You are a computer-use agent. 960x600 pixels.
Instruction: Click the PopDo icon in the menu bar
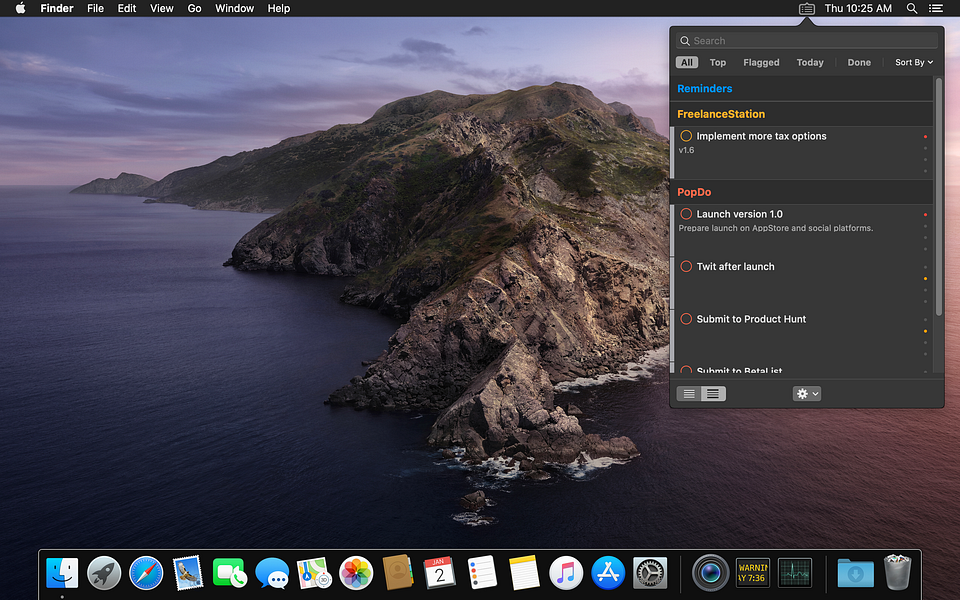click(807, 9)
